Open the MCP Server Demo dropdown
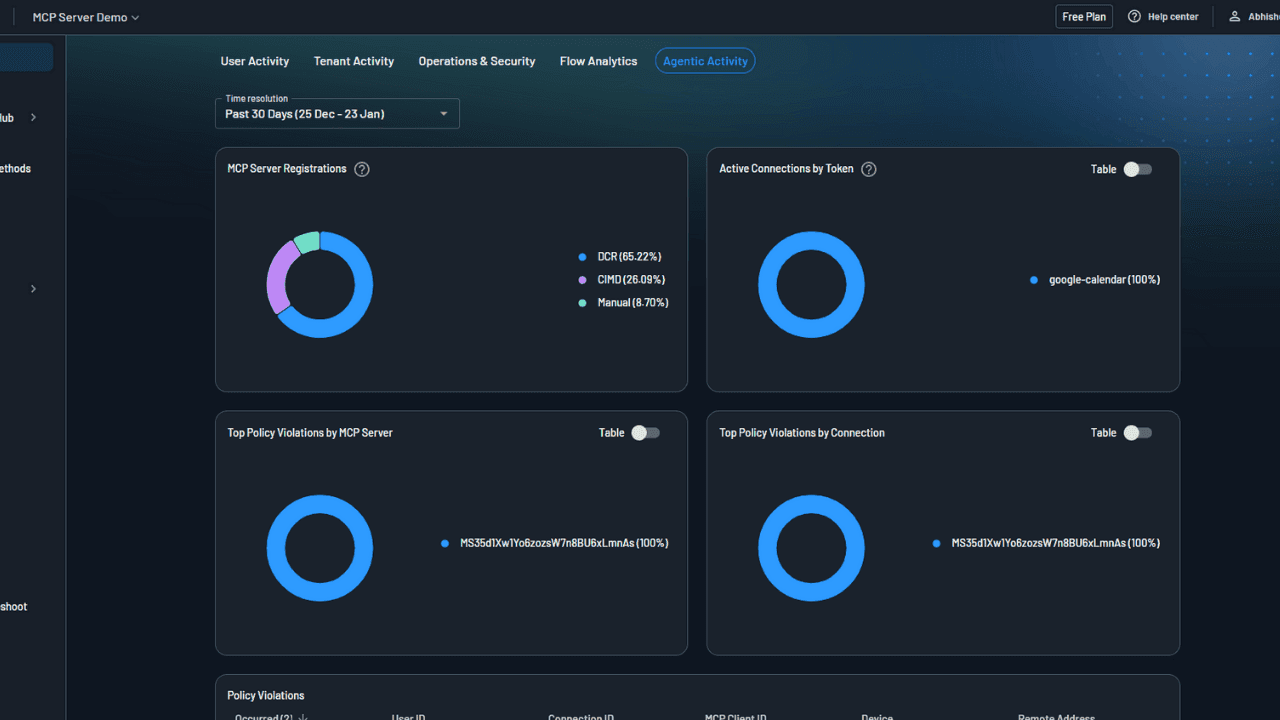Image resolution: width=1280 pixels, height=720 pixels. click(85, 16)
